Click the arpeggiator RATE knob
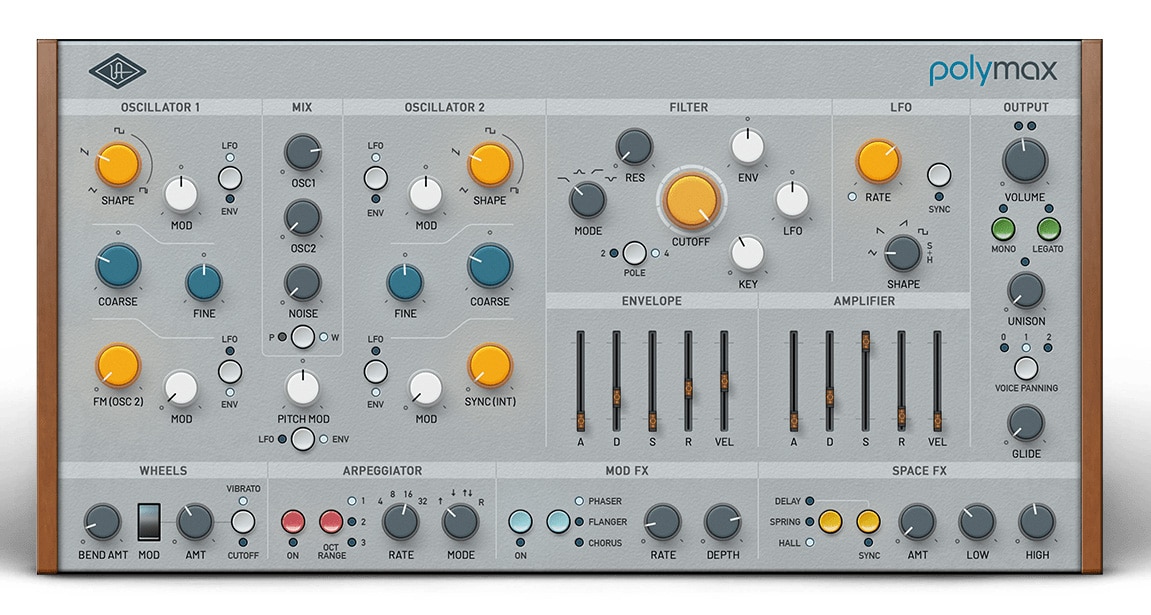Screen dimensions: 1151x615 pyautogui.click(x=401, y=522)
